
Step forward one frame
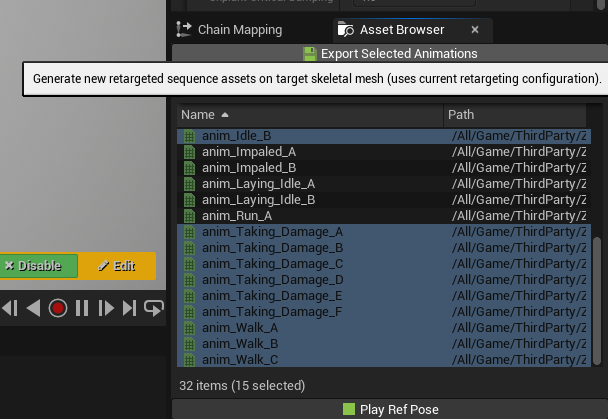tap(105, 309)
